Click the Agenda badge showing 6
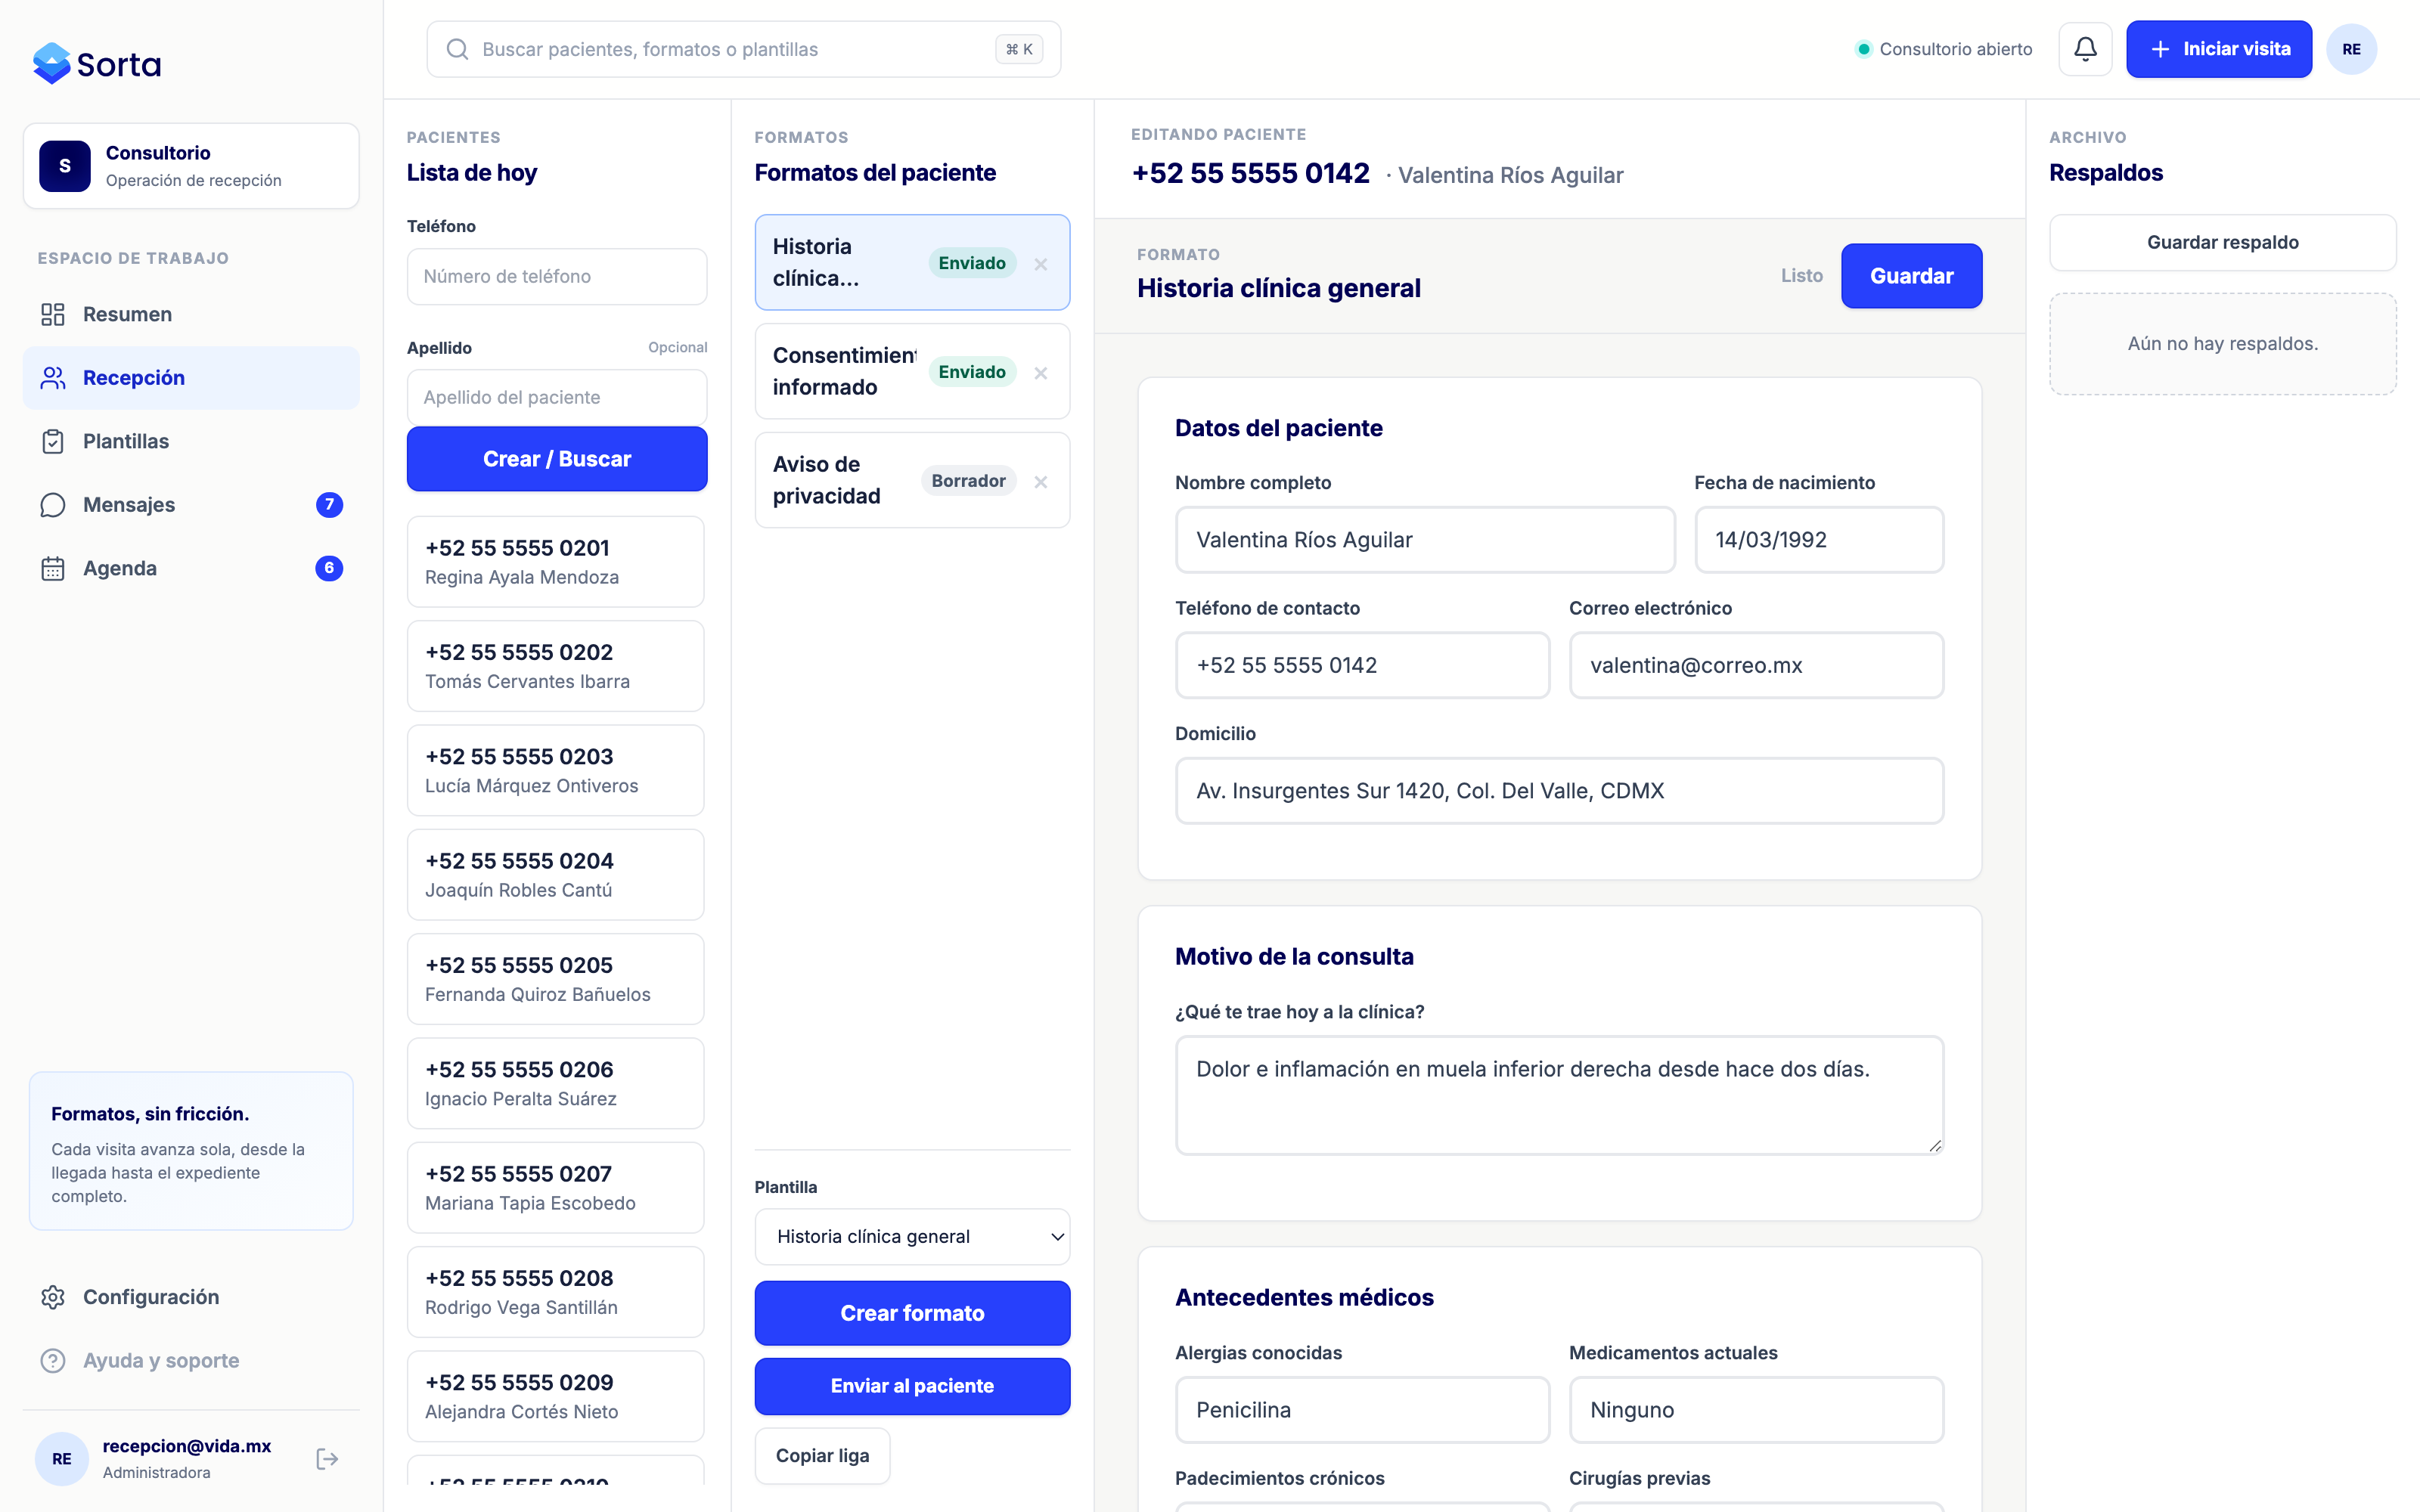 [329, 568]
